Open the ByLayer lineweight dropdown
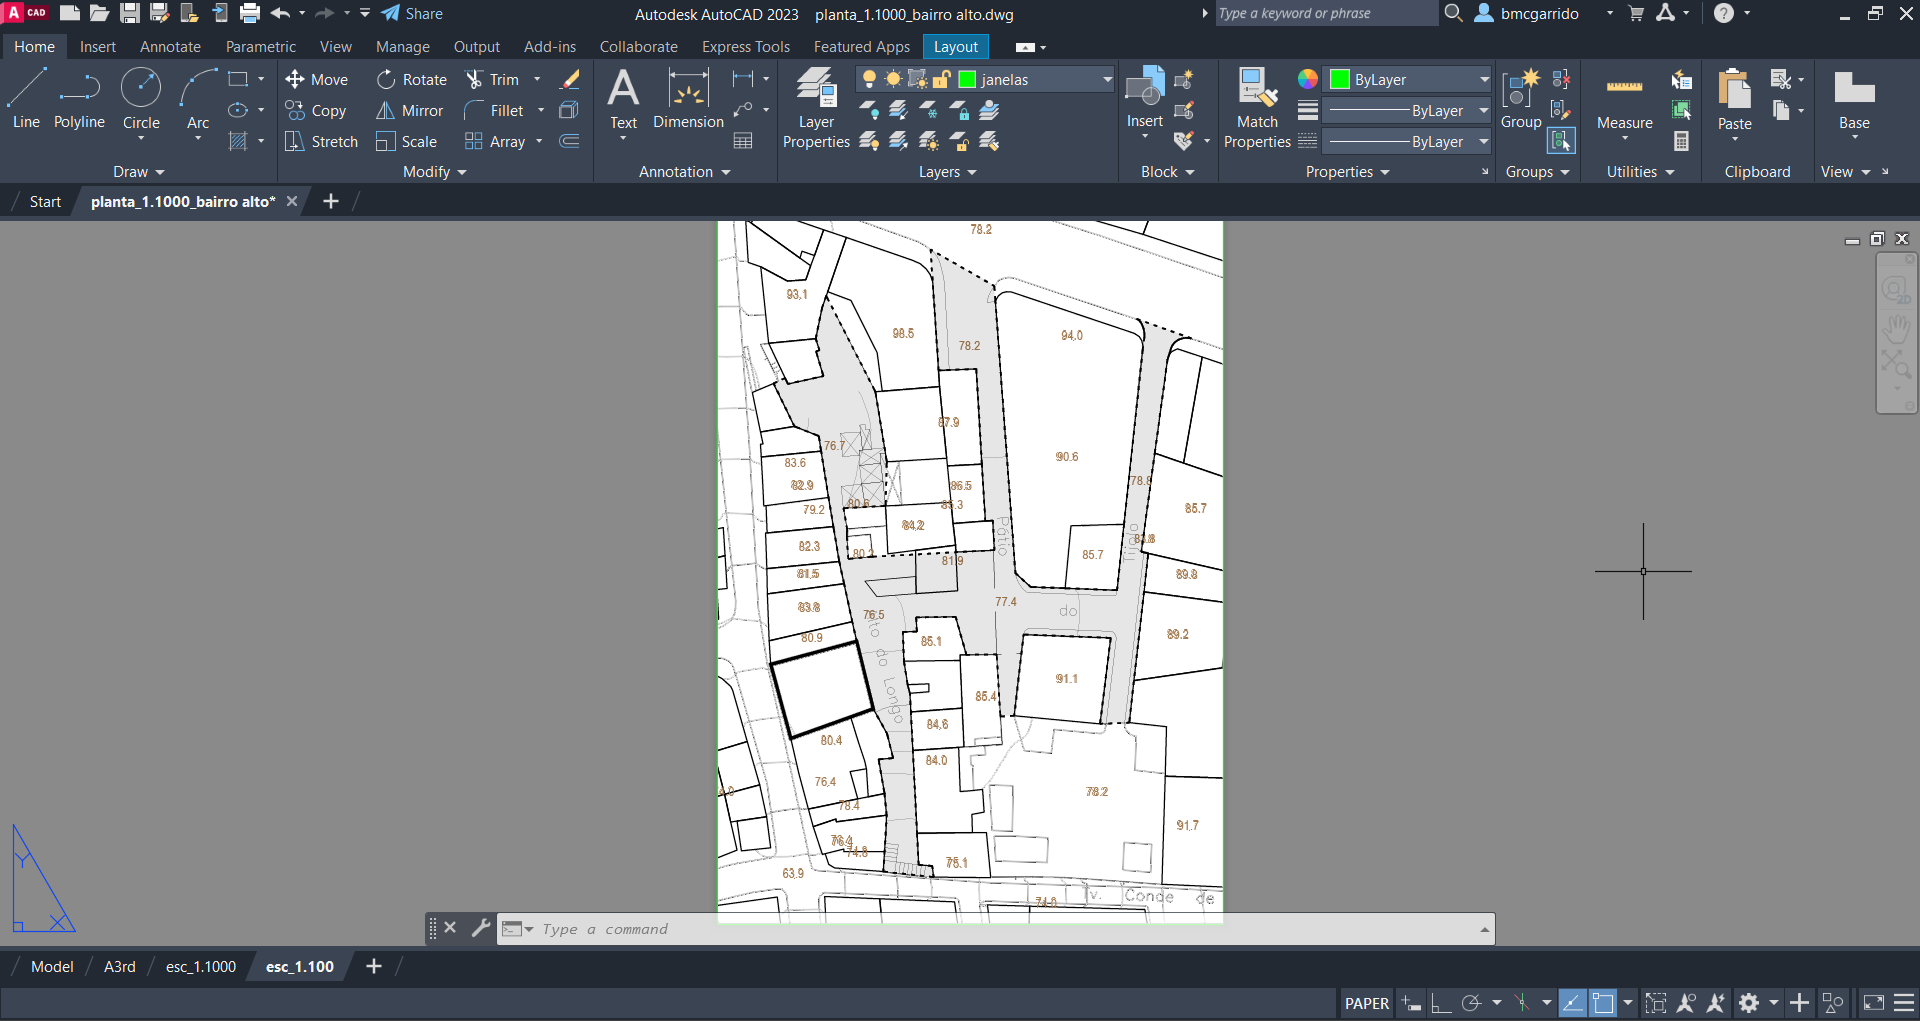The width and height of the screenshot is (1920, 1021). click(x=1483, y=111)
